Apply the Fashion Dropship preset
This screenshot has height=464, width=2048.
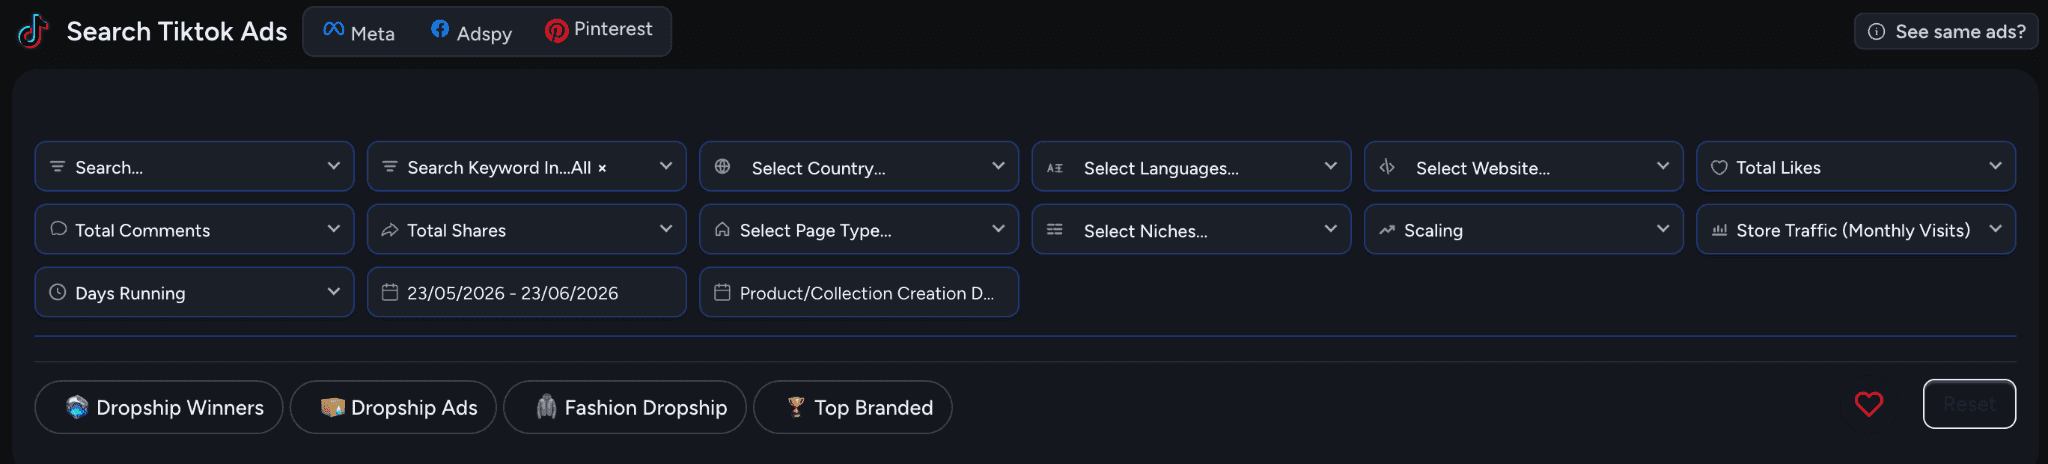pyautogui.click(x=625, y=407)
